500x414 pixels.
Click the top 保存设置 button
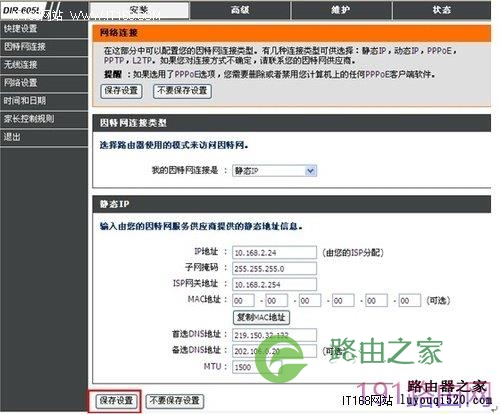[x=121, y=91]
